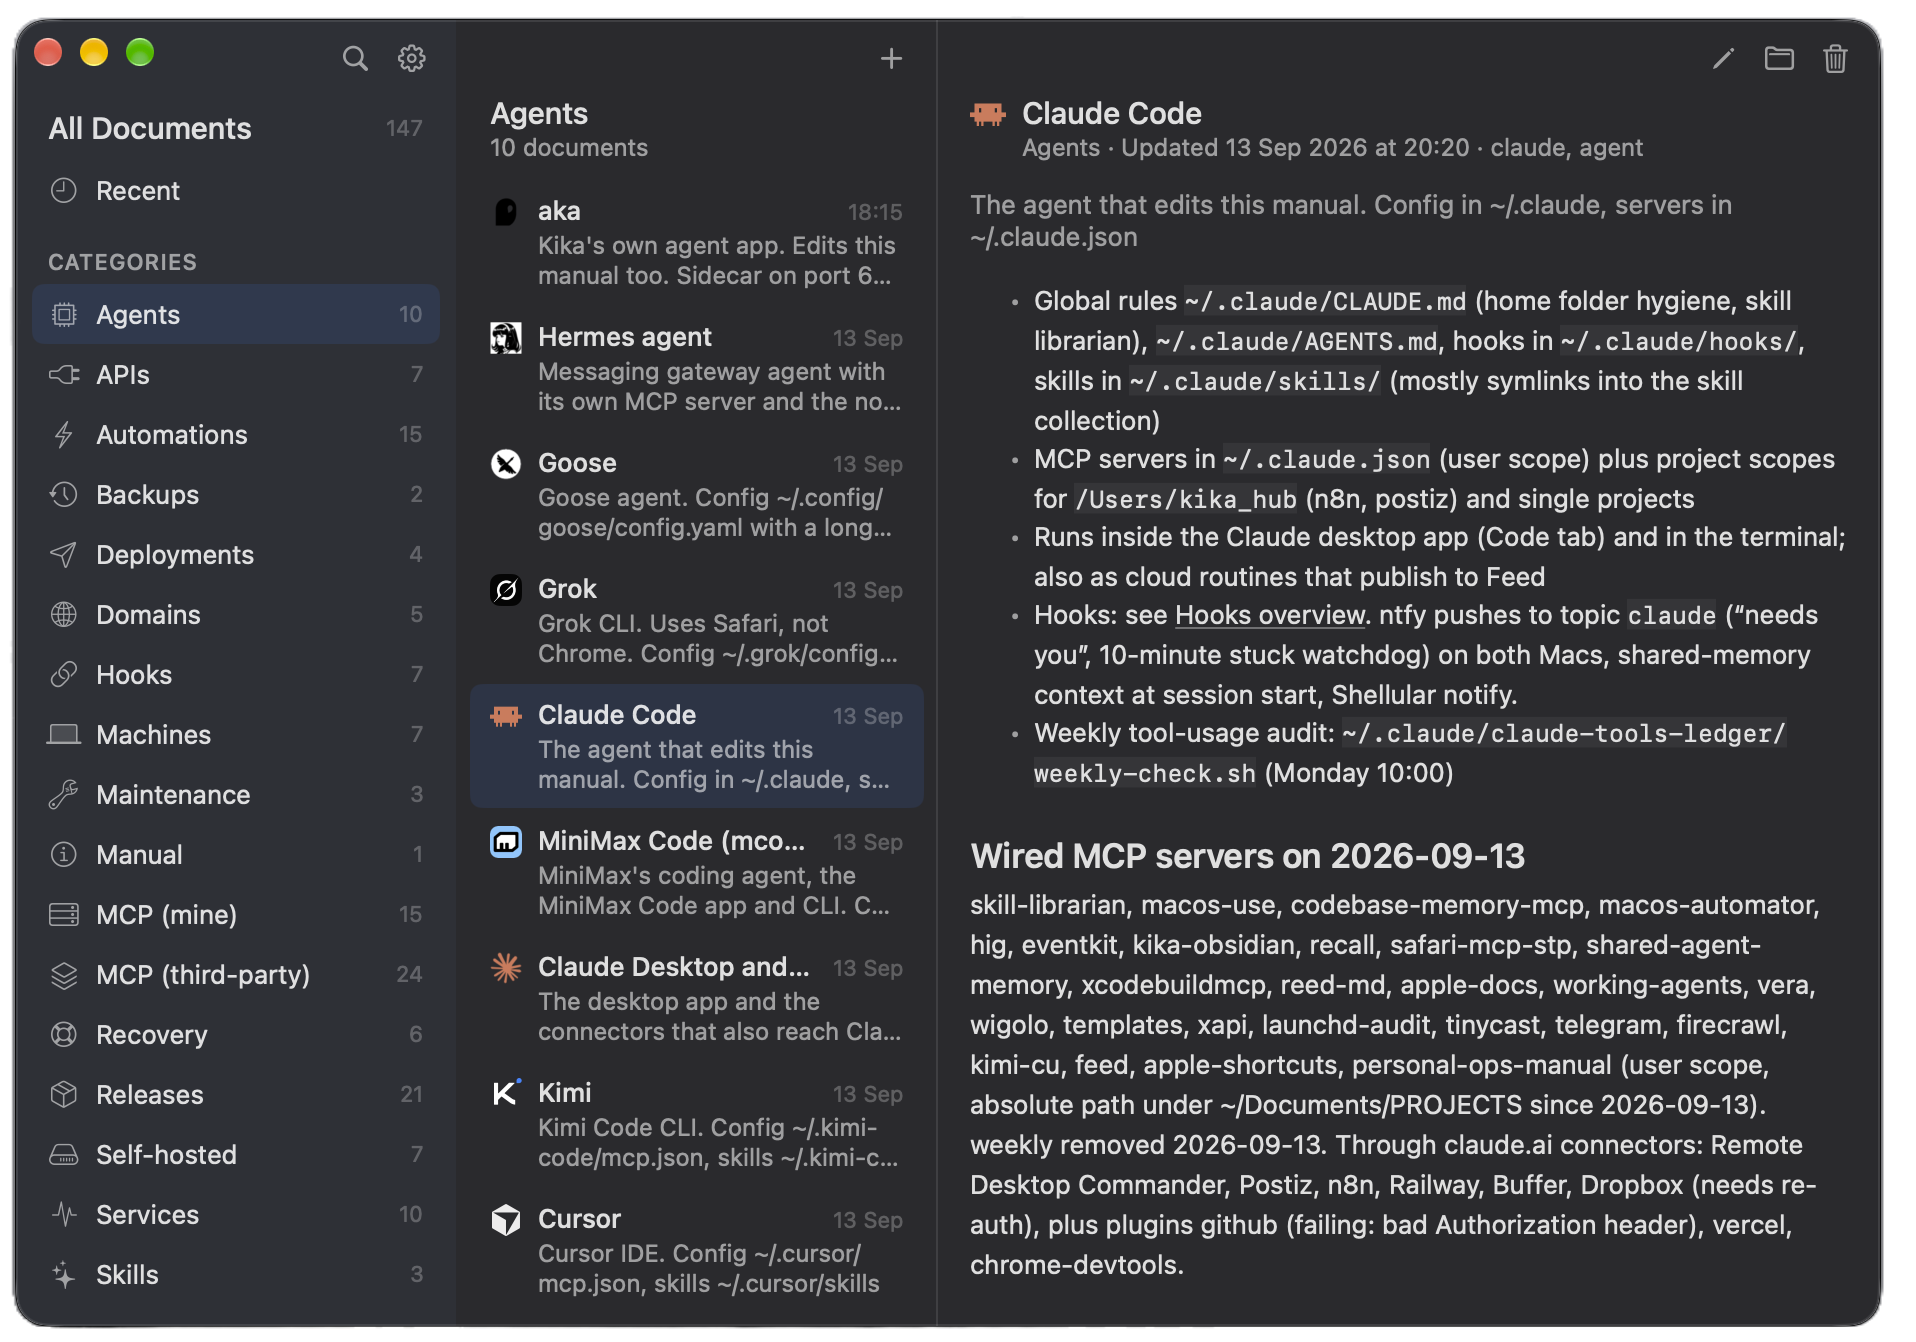
Task: Click the laptop icon beside Machines
Action: coord(64,735)
